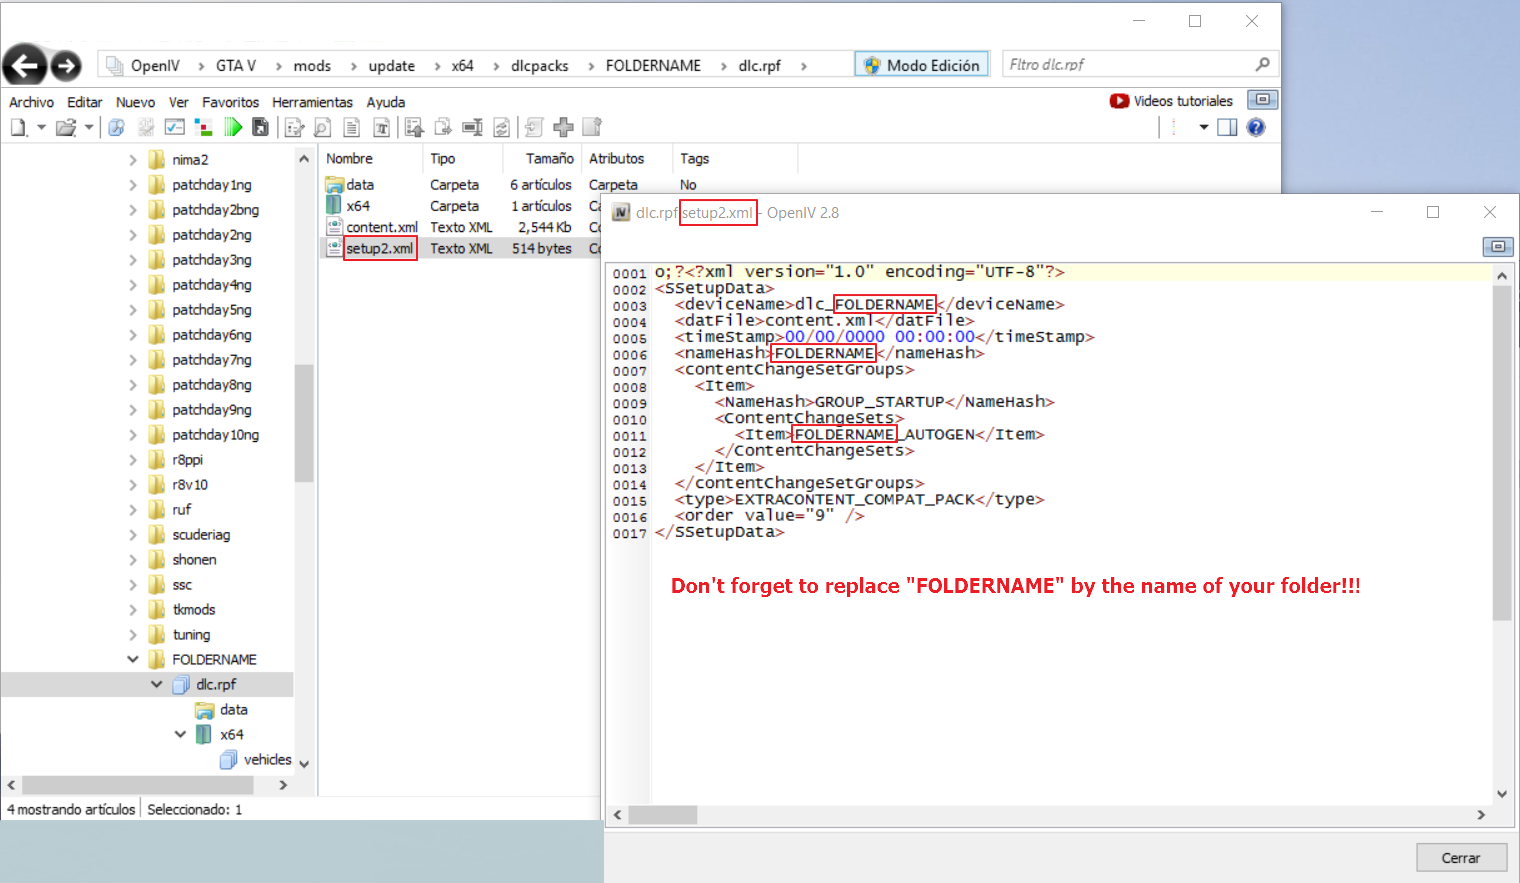
Task: Collapse the dlc.rpf tree node
Action: click(x=157, y=685)
